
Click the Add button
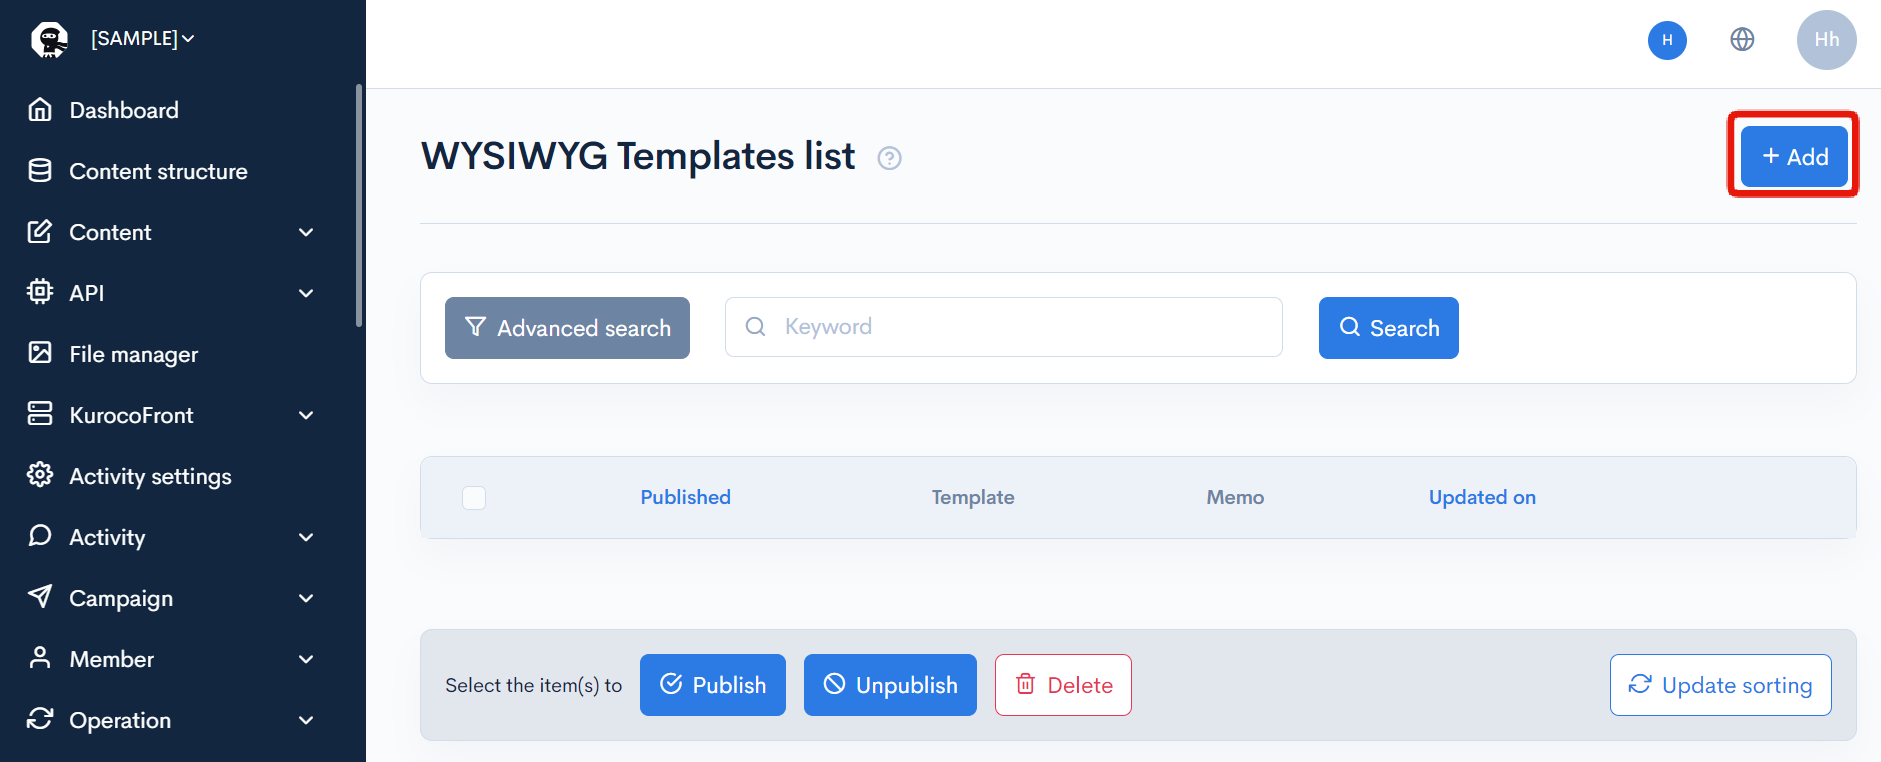pyautogui.click(x=1794, y=156)
